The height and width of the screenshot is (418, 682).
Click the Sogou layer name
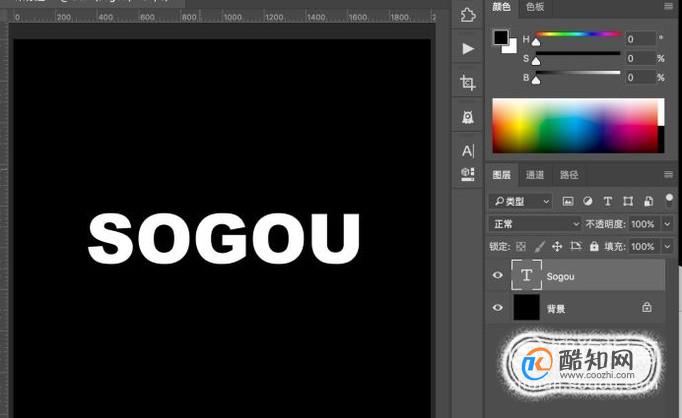(x=560, y=277)
